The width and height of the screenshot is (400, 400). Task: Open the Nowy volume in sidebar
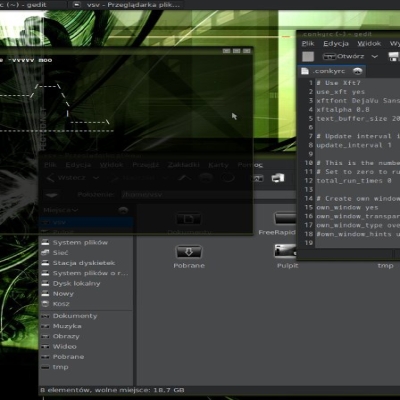pos(63,294)
